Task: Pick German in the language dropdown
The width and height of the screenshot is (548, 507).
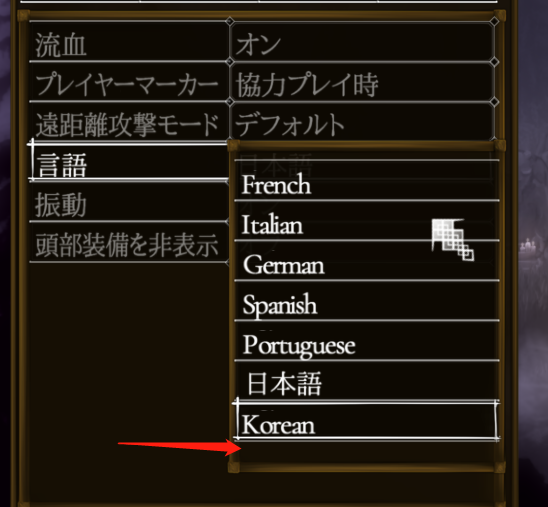Action: [367, 261]
